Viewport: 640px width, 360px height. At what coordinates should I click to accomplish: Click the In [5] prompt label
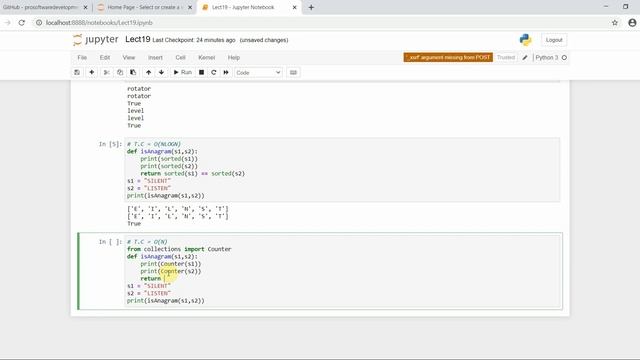(x=110, y=144)
